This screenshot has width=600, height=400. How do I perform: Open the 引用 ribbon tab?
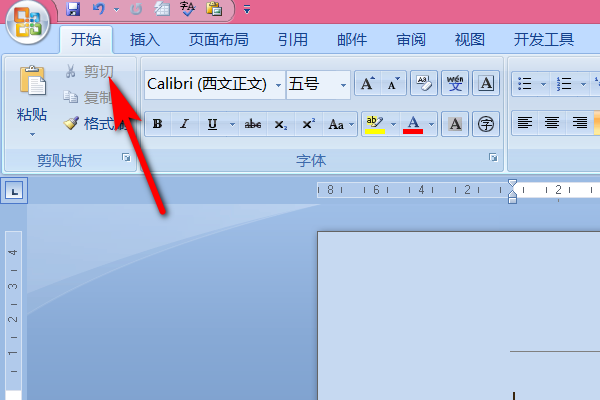pyautogui.click(x=293, y=39)
